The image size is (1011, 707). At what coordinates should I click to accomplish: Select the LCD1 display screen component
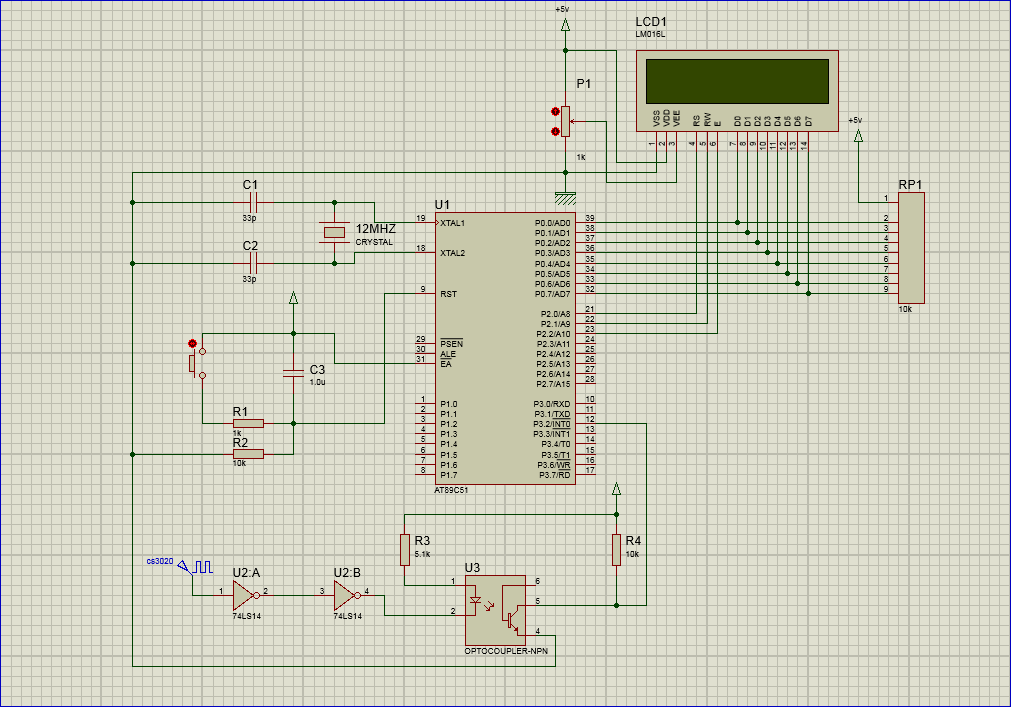(x=737, y=91)
